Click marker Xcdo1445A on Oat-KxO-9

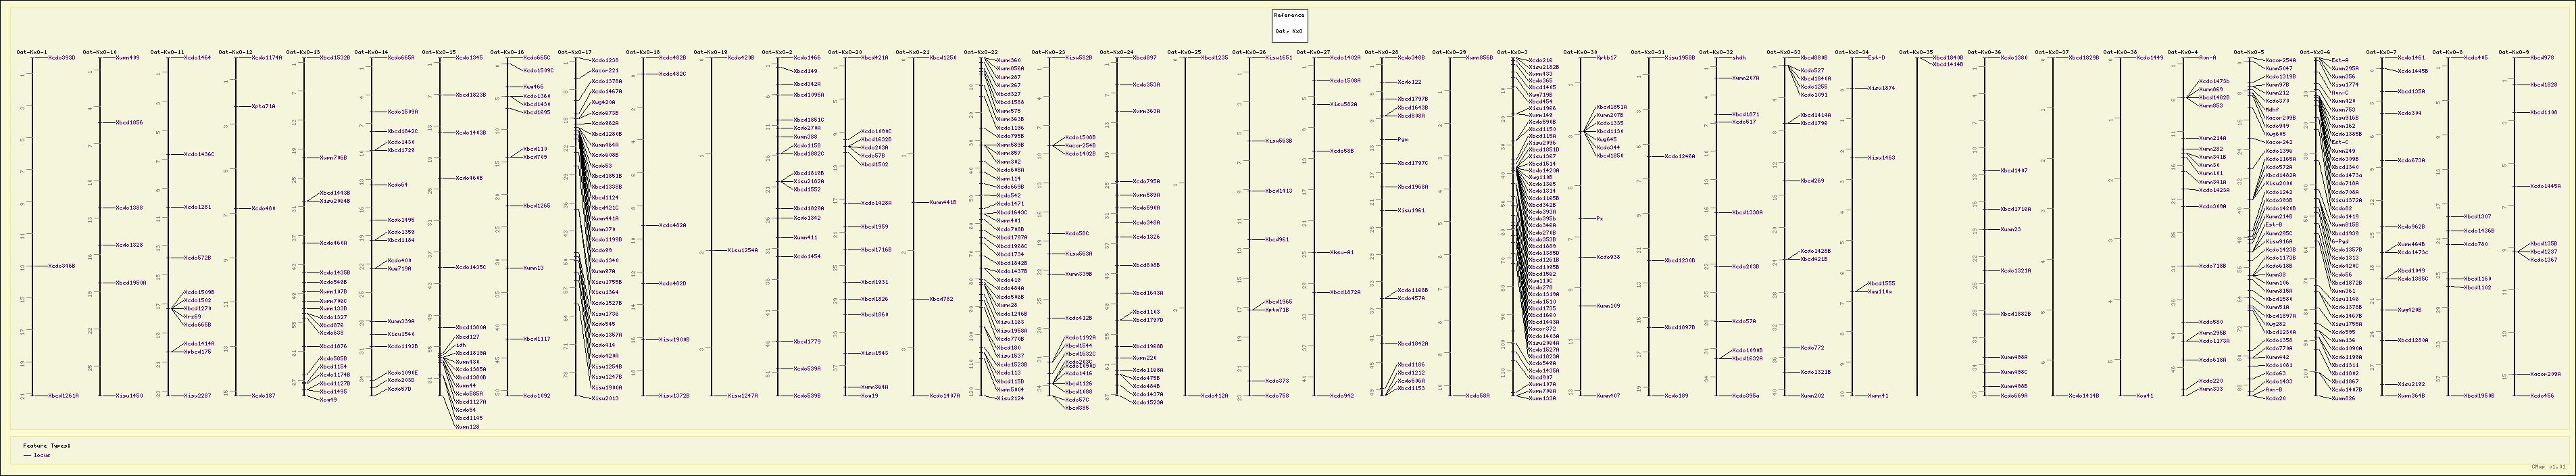pyautogui.click(x=2544, y=186)
